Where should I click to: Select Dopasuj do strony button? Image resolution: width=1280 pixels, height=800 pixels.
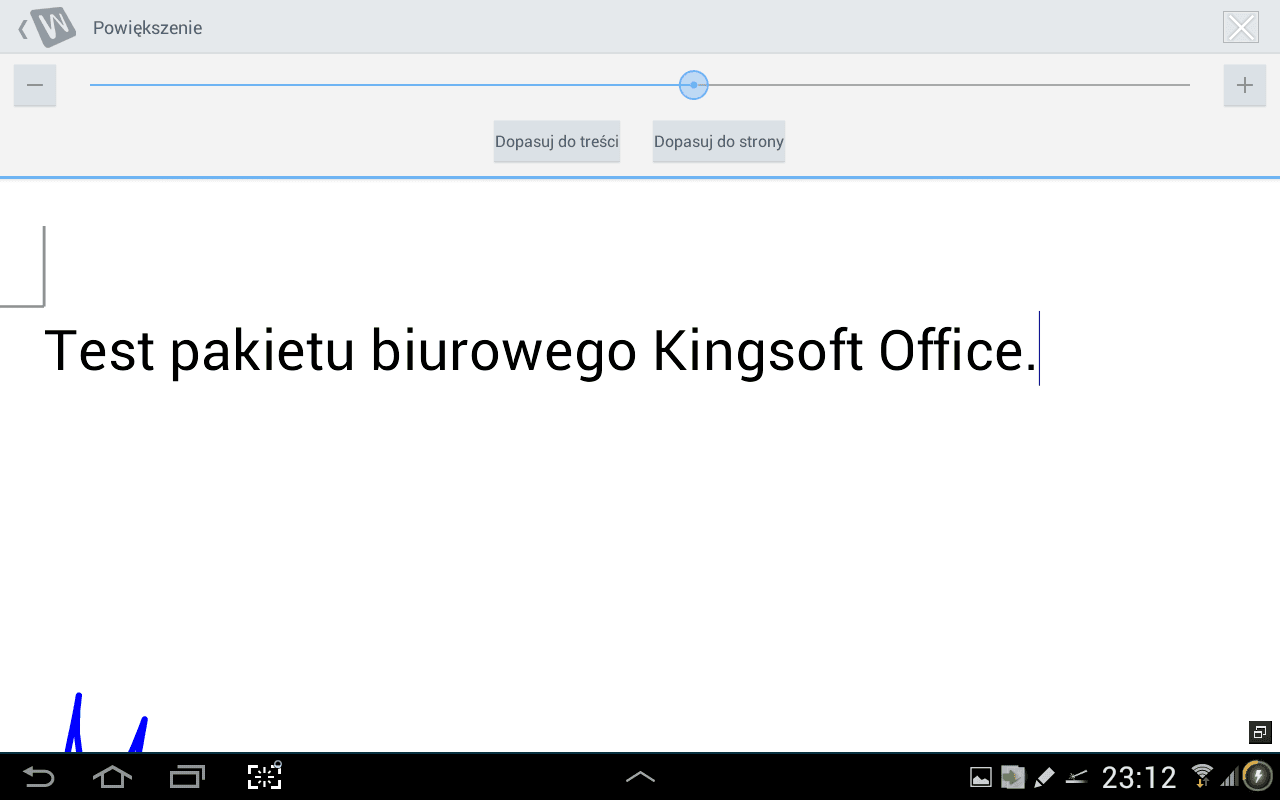coord(719,141)
